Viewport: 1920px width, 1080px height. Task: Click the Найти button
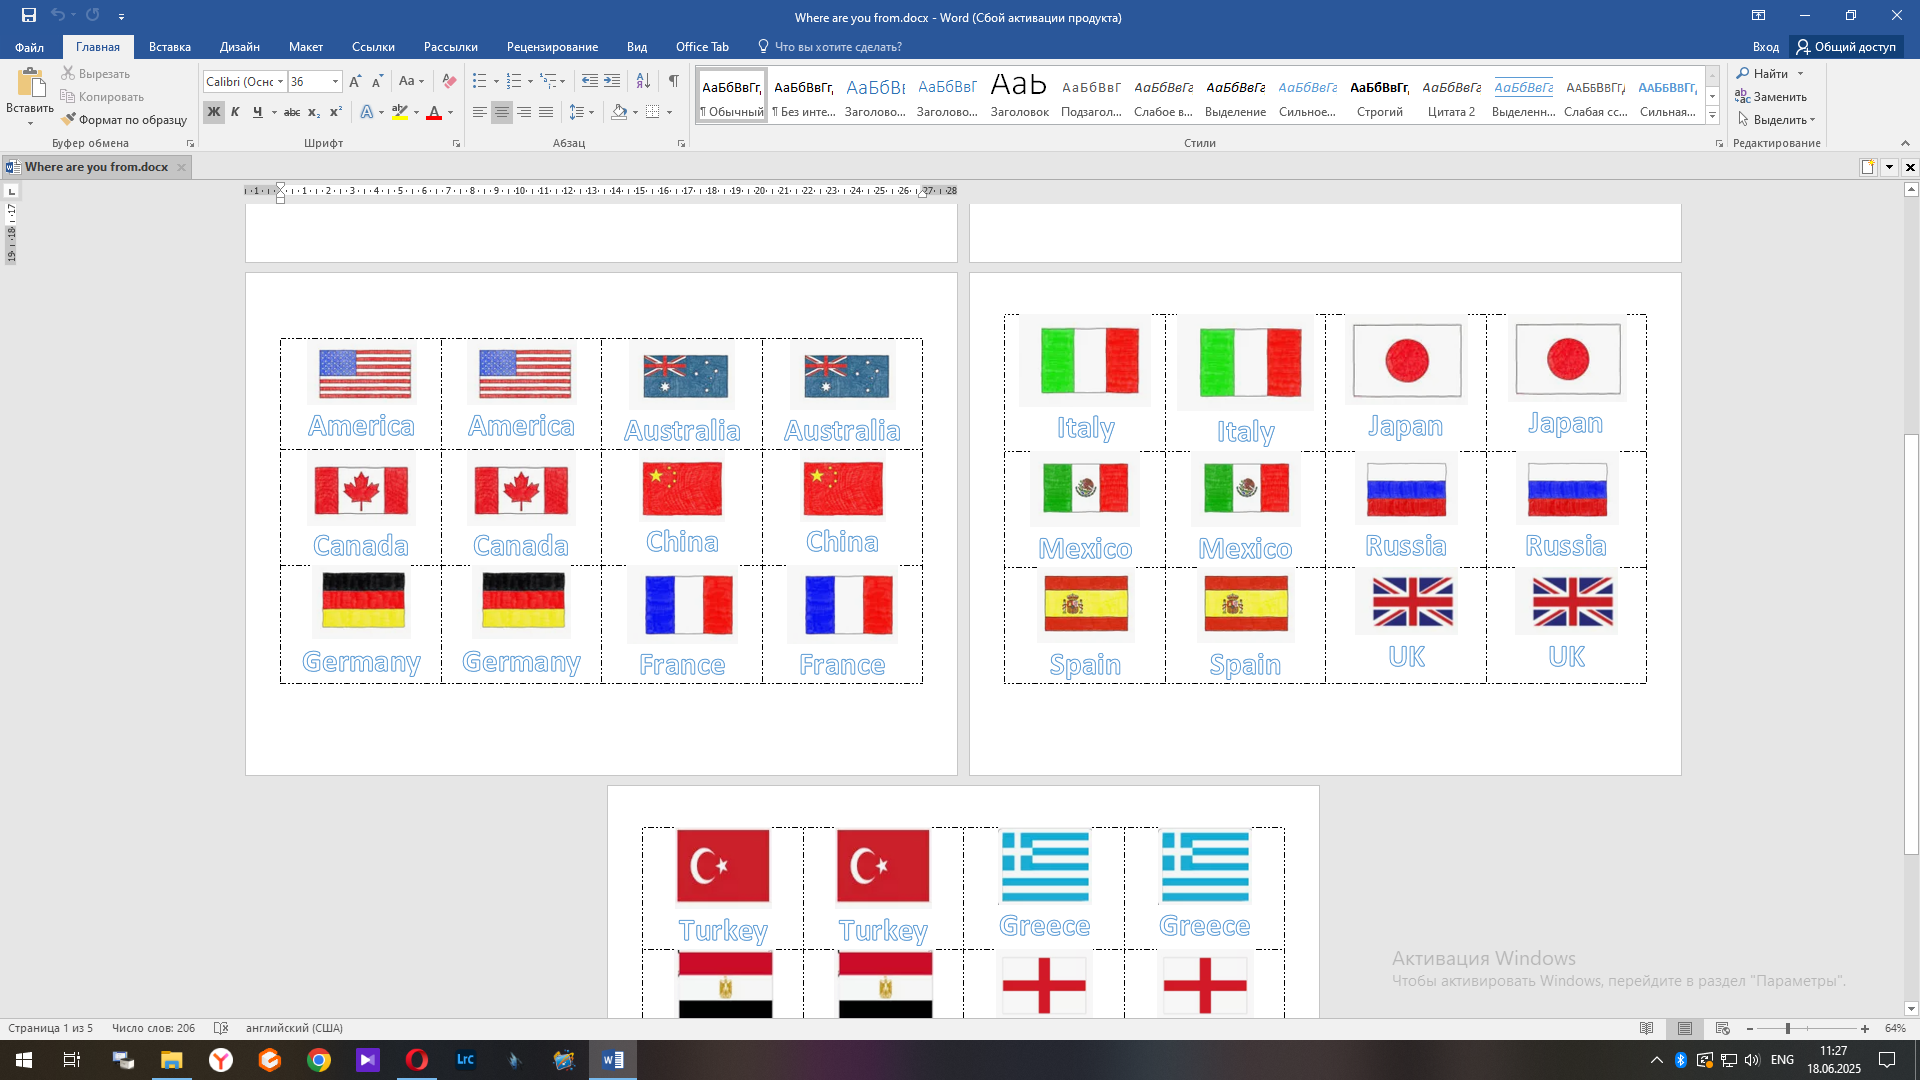pos(1770,74)
